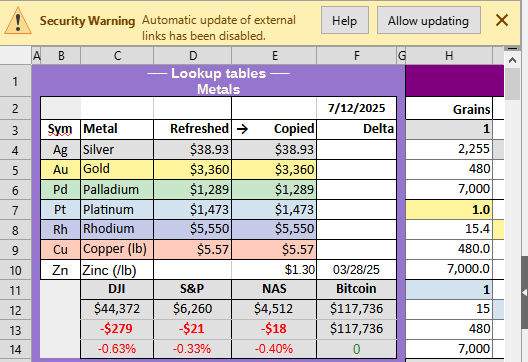Click the Help button in warning bar
Screen dimensions: 528x362
pos(344,21)
